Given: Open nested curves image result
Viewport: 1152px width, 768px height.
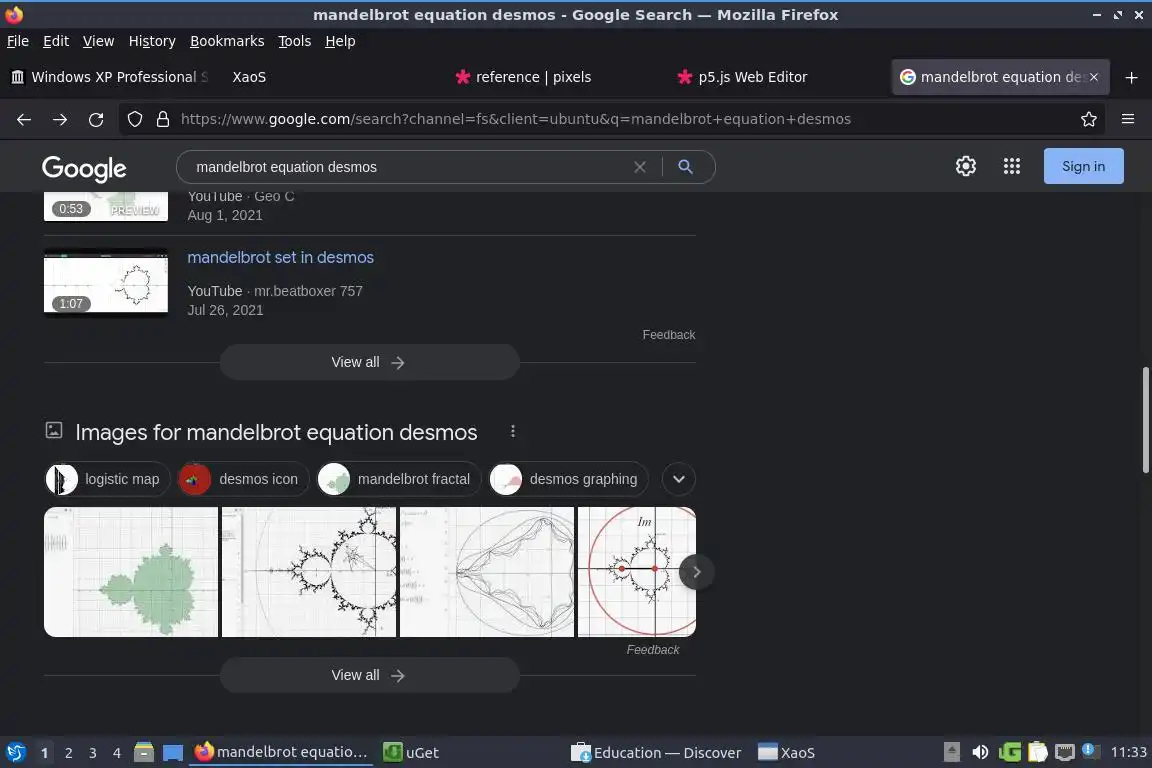Looking at the screenshot, I should tap(486, 572).
